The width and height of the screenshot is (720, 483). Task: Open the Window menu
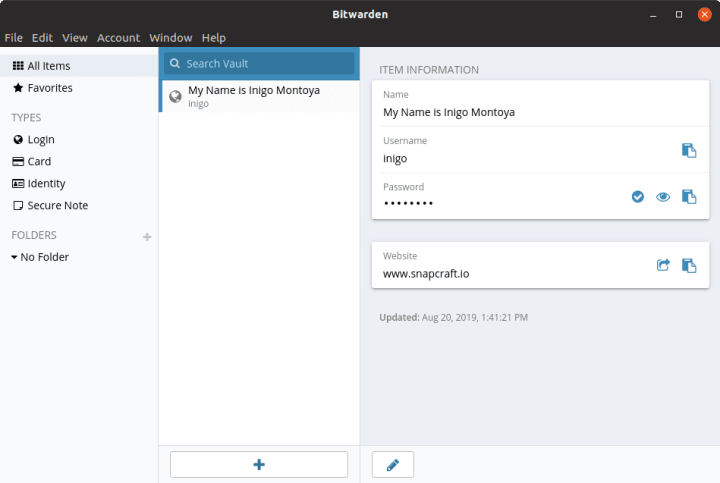pyautogui.click(x=170, y=38)
